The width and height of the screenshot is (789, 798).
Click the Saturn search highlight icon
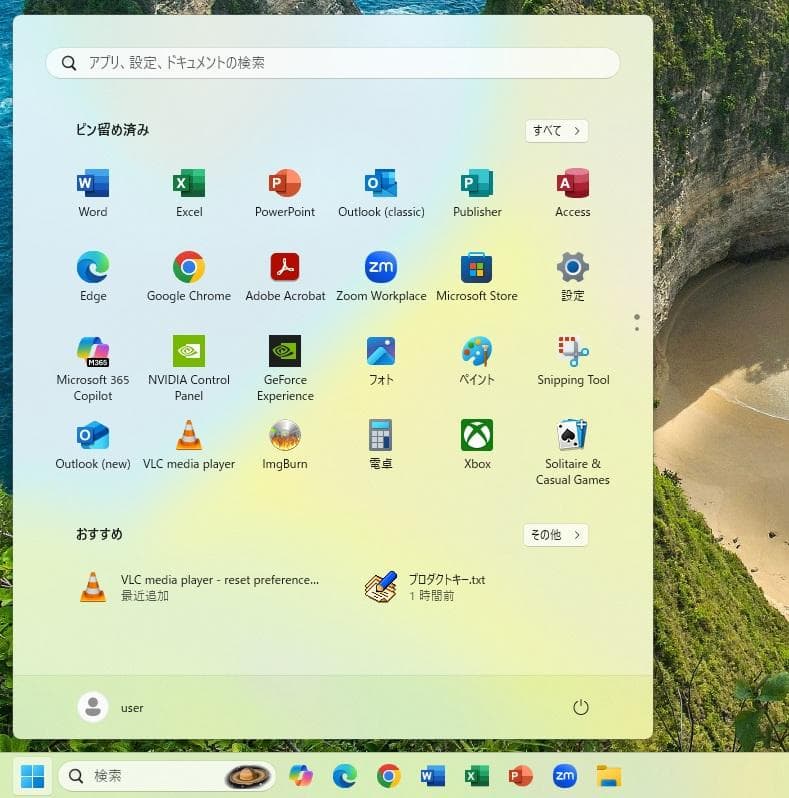point(248,776)
